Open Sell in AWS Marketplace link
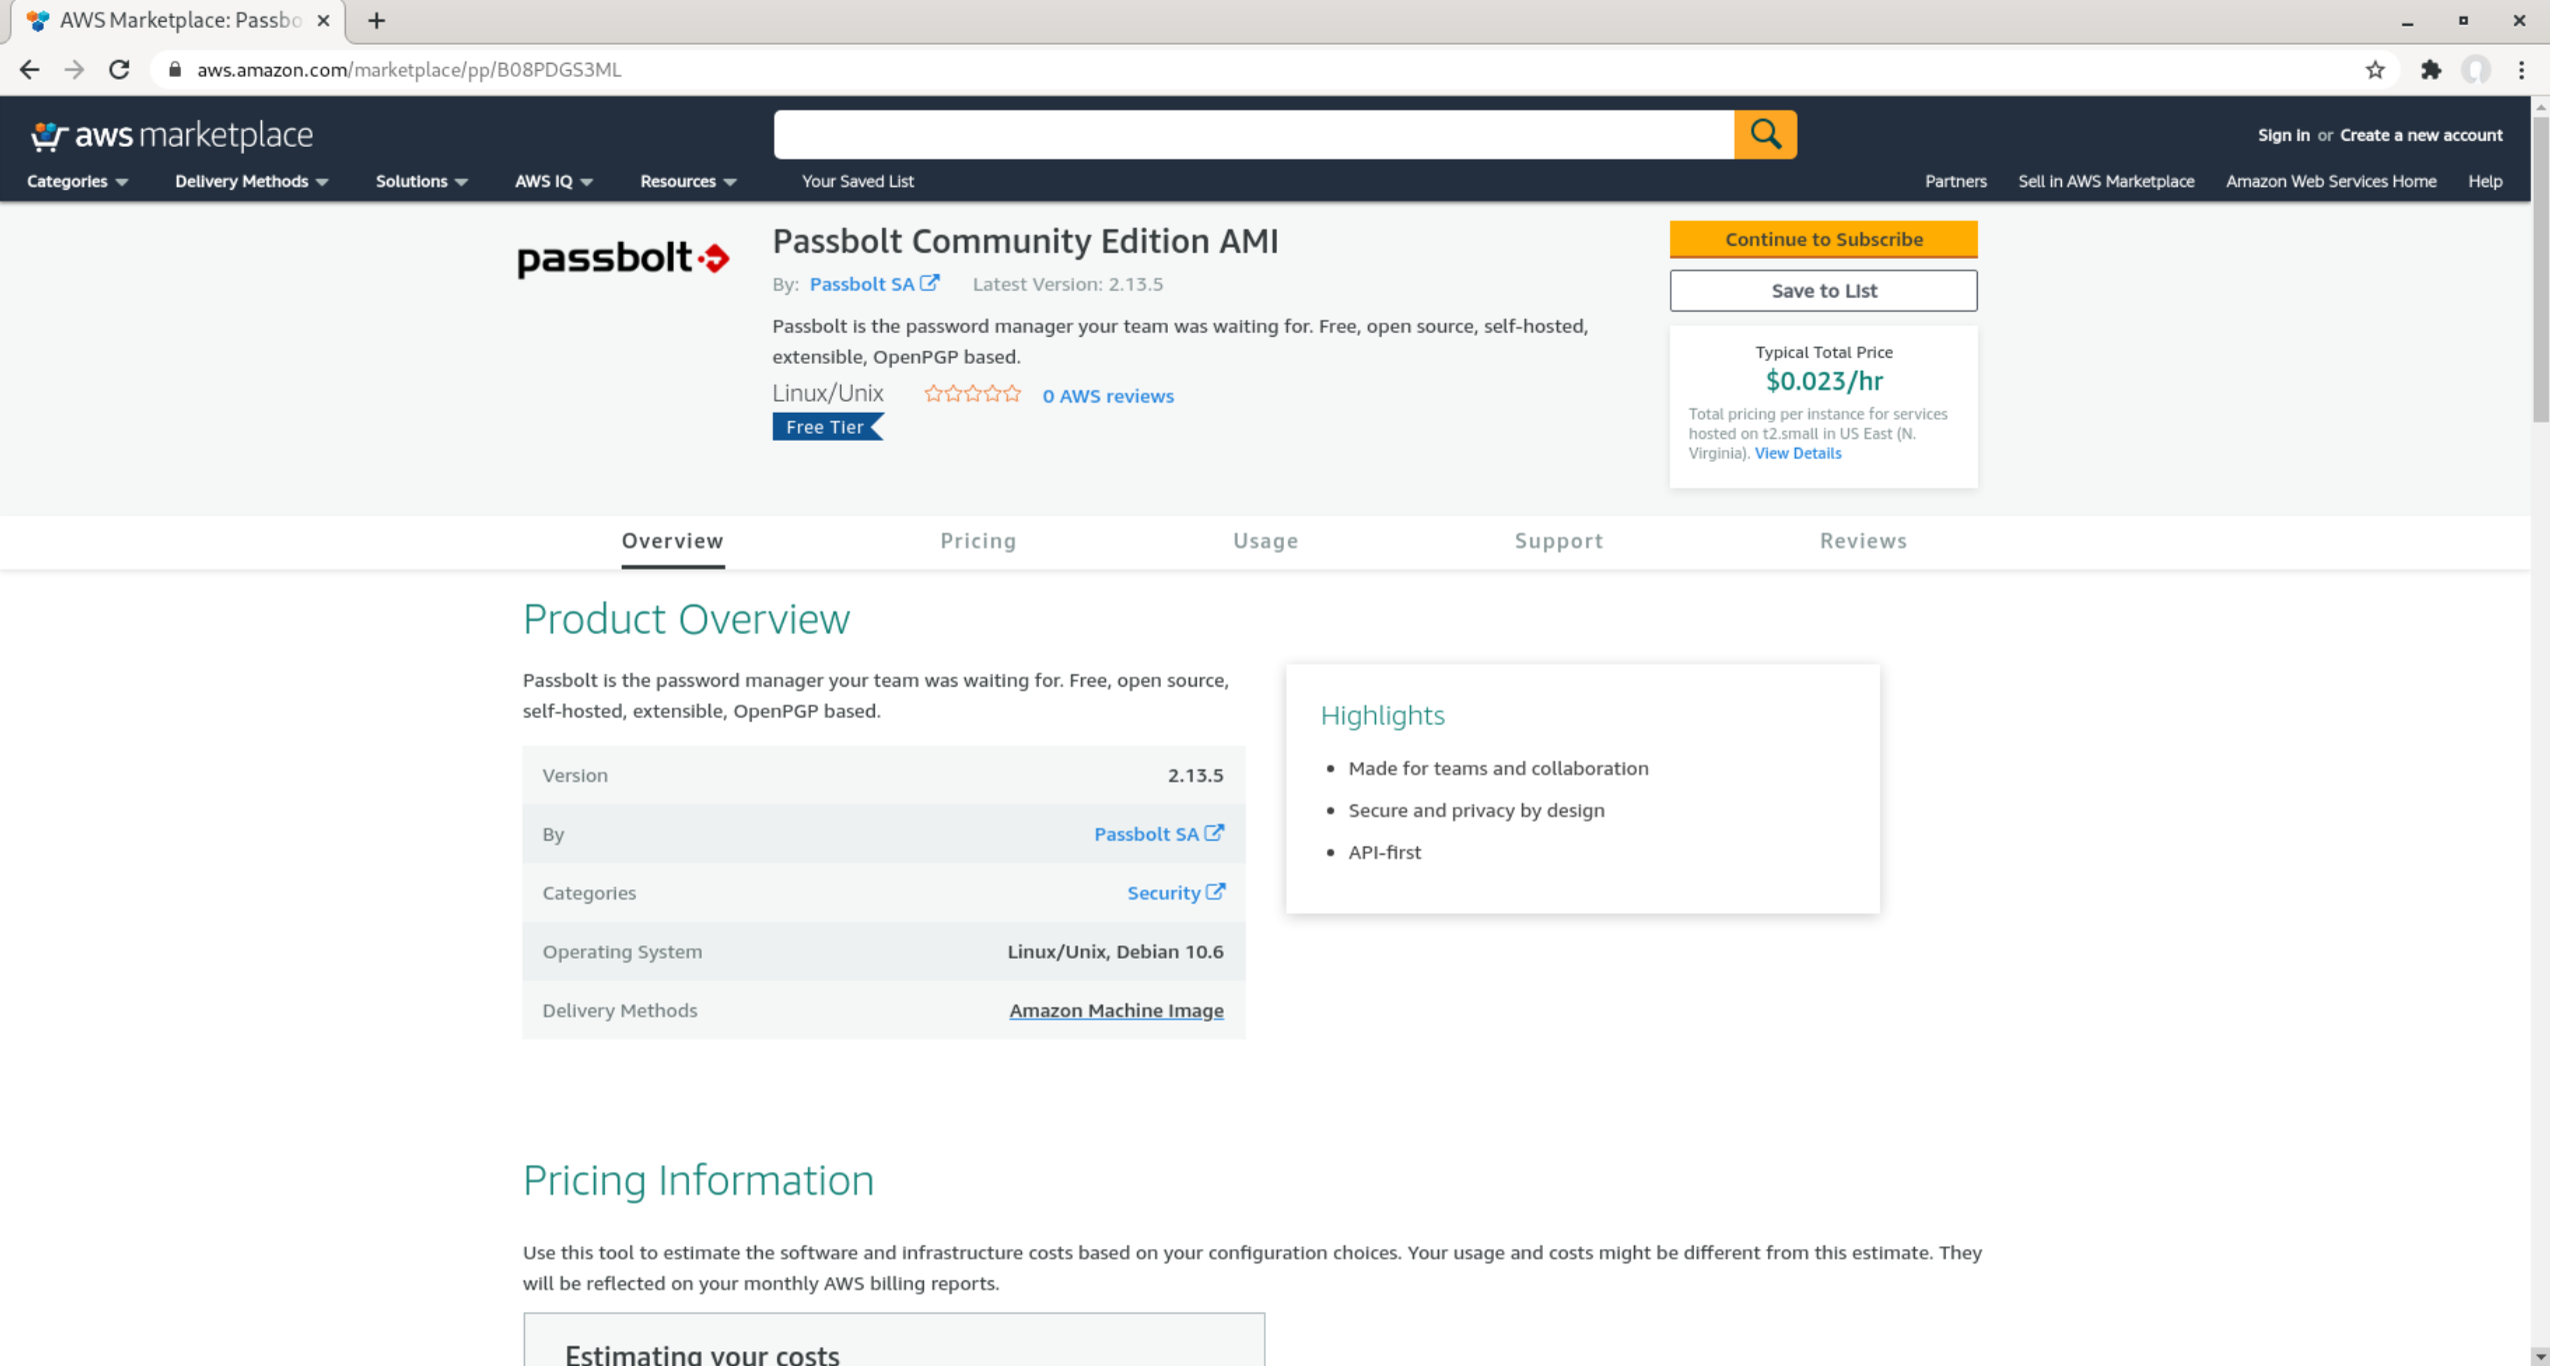This screenshot has width=2550, height=1366. [2106, 181]
